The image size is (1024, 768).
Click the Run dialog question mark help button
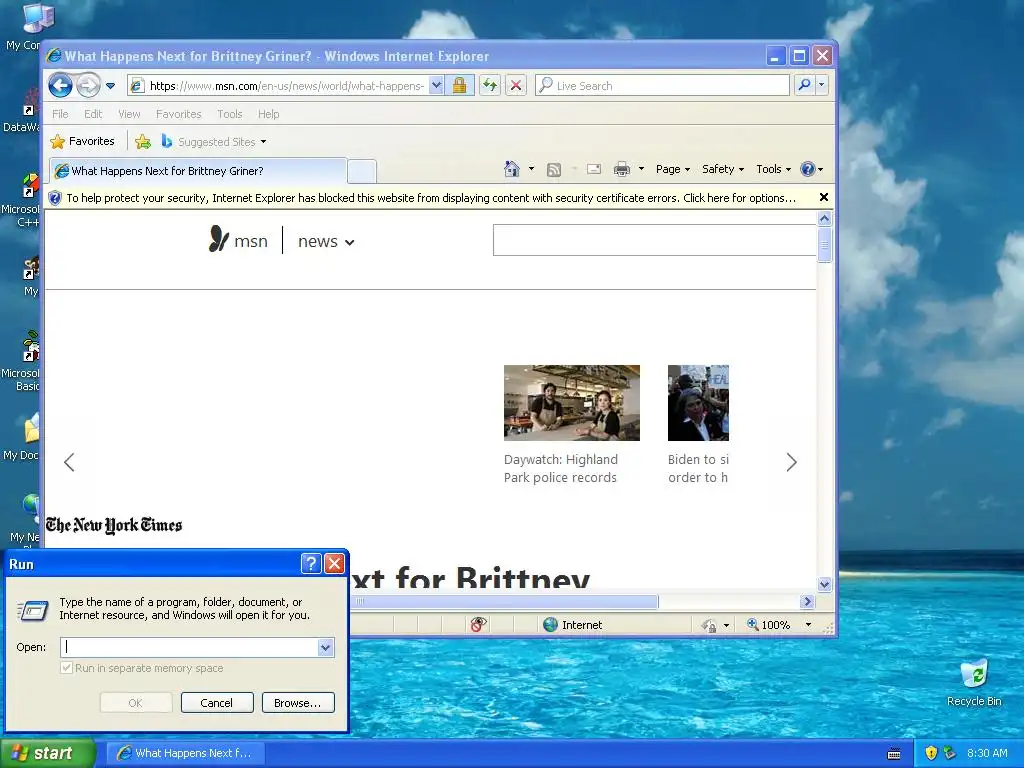(x=311, y=563)
